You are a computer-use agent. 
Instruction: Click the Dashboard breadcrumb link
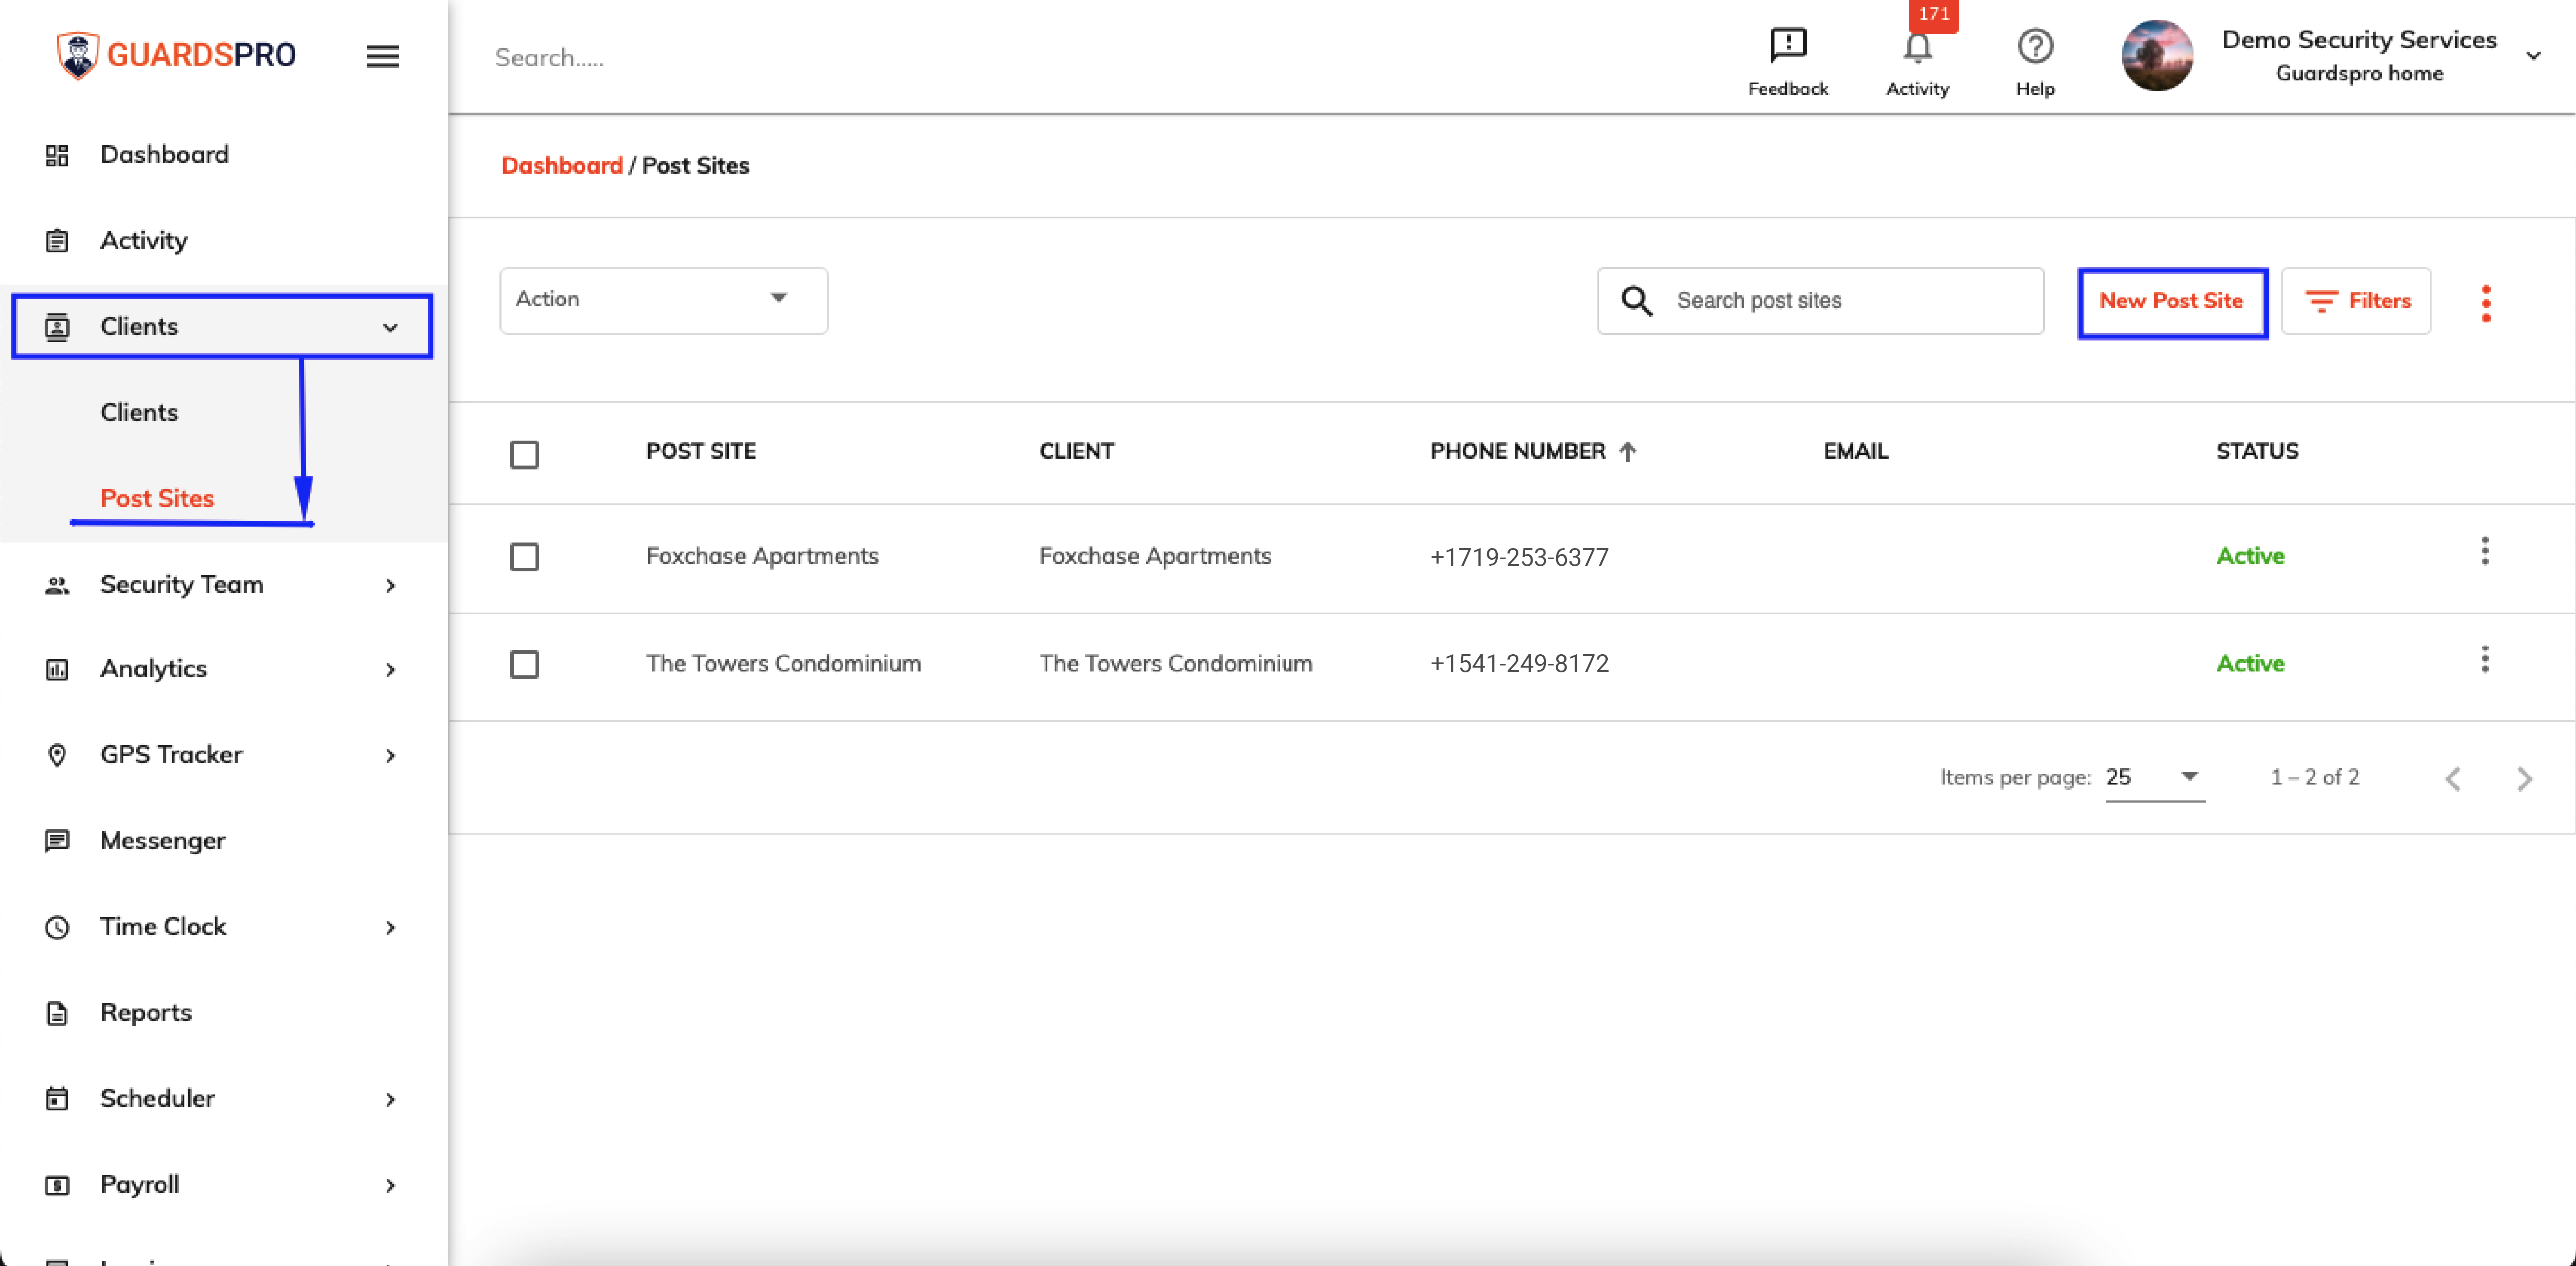562,166
